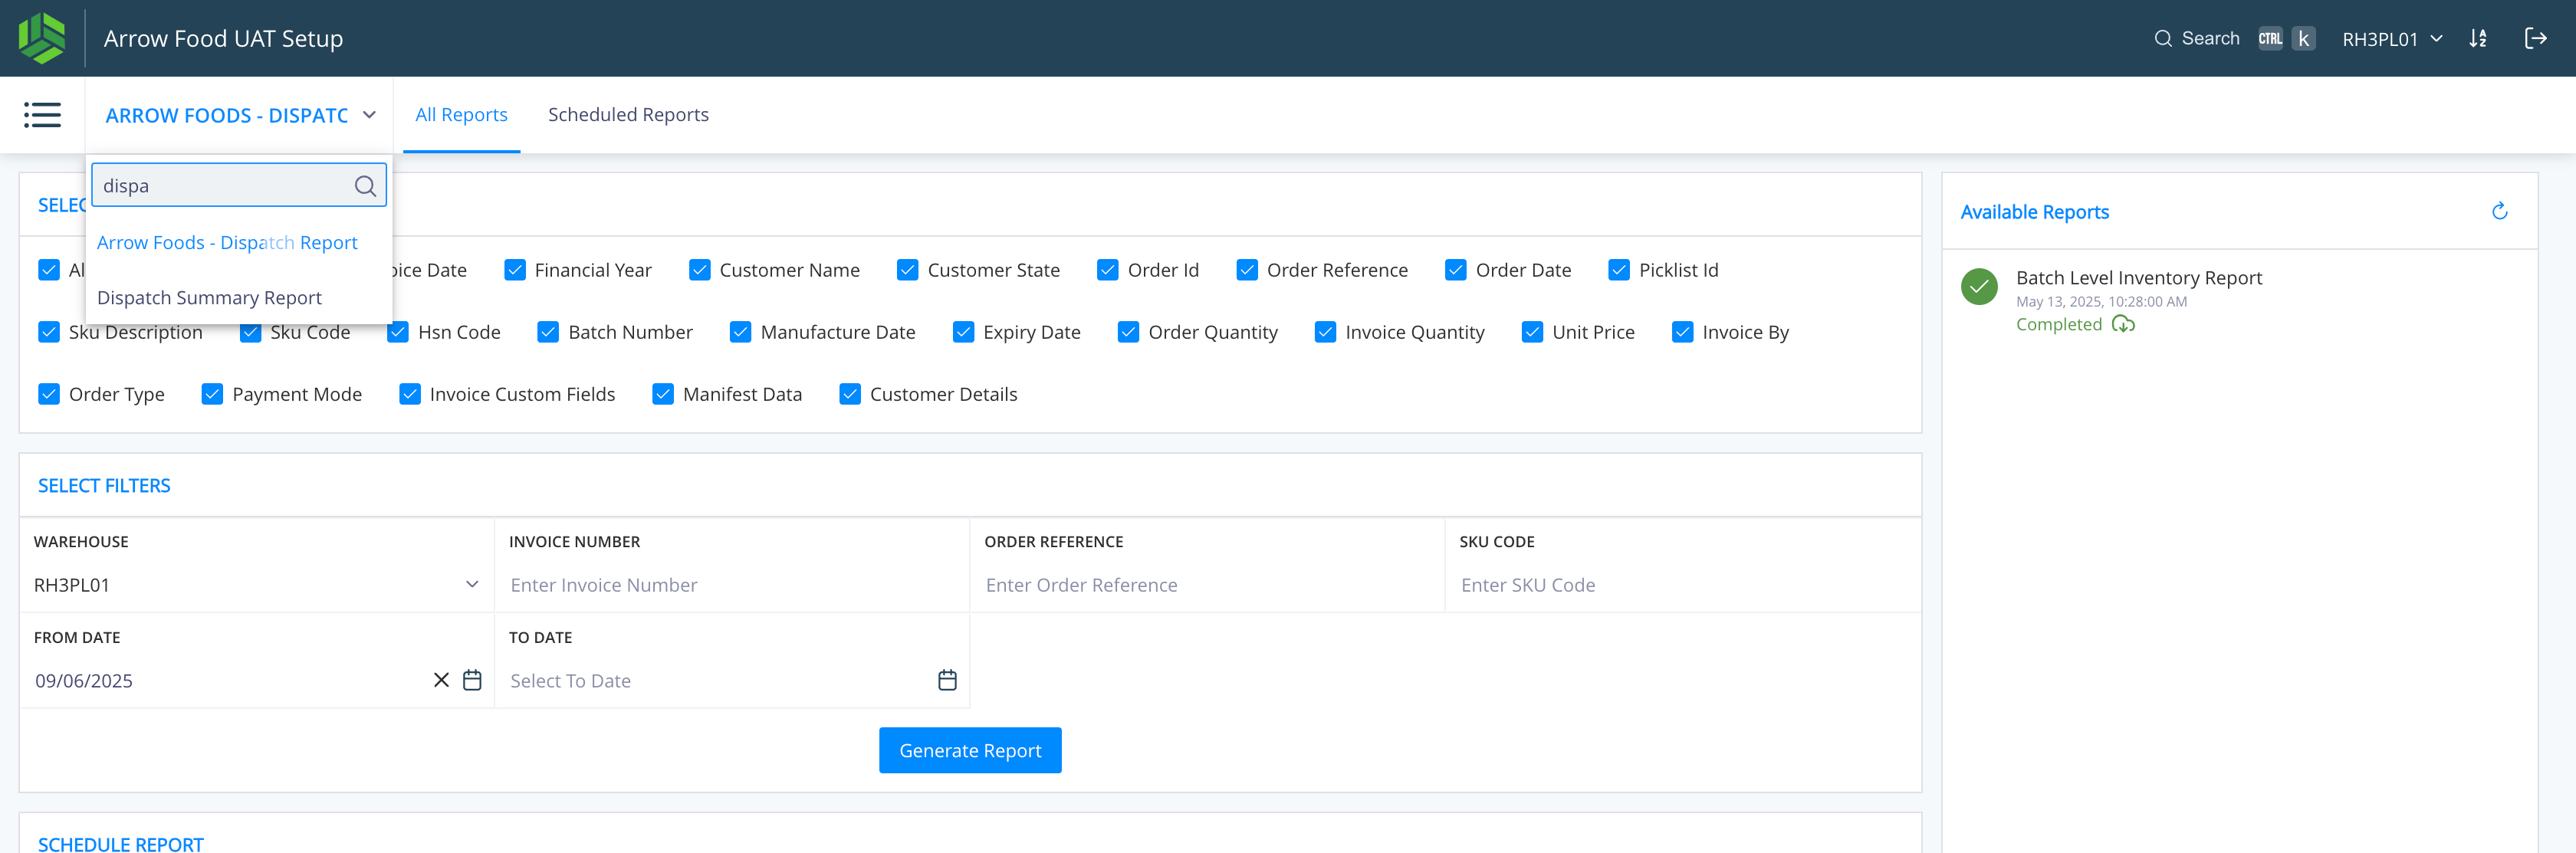This screenshot has height=853, width=2576.
Task: Uncheck Payment Mode checkbox
Action: (x=212, y=394)
